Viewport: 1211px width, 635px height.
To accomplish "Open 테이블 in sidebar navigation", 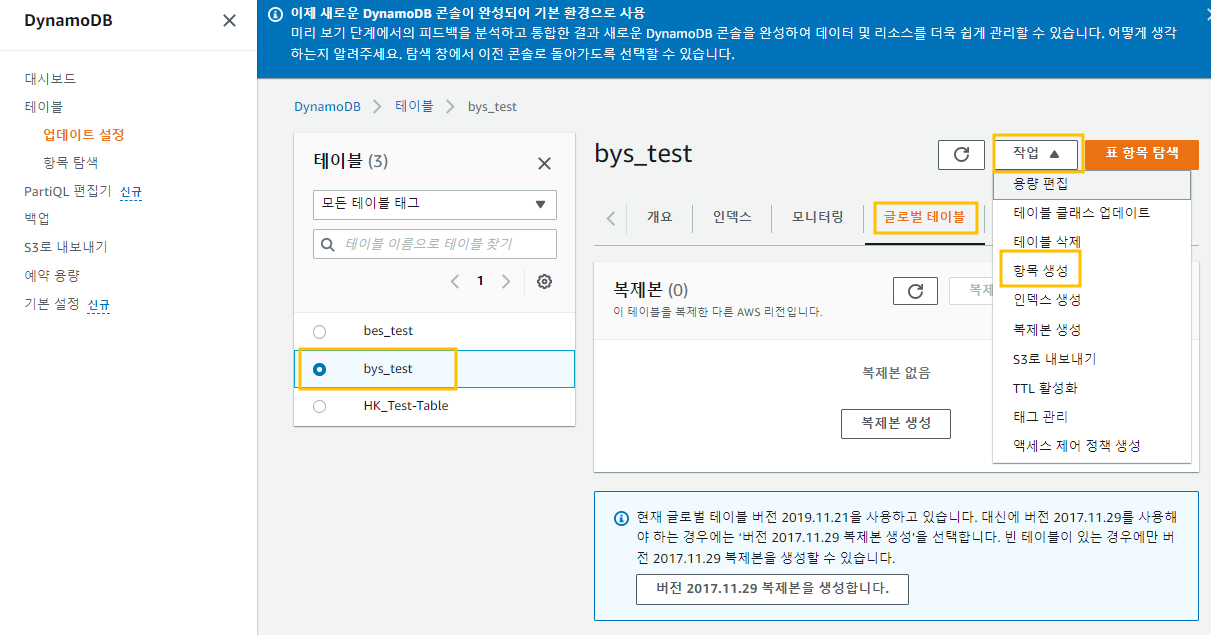I will coord(44,106).
